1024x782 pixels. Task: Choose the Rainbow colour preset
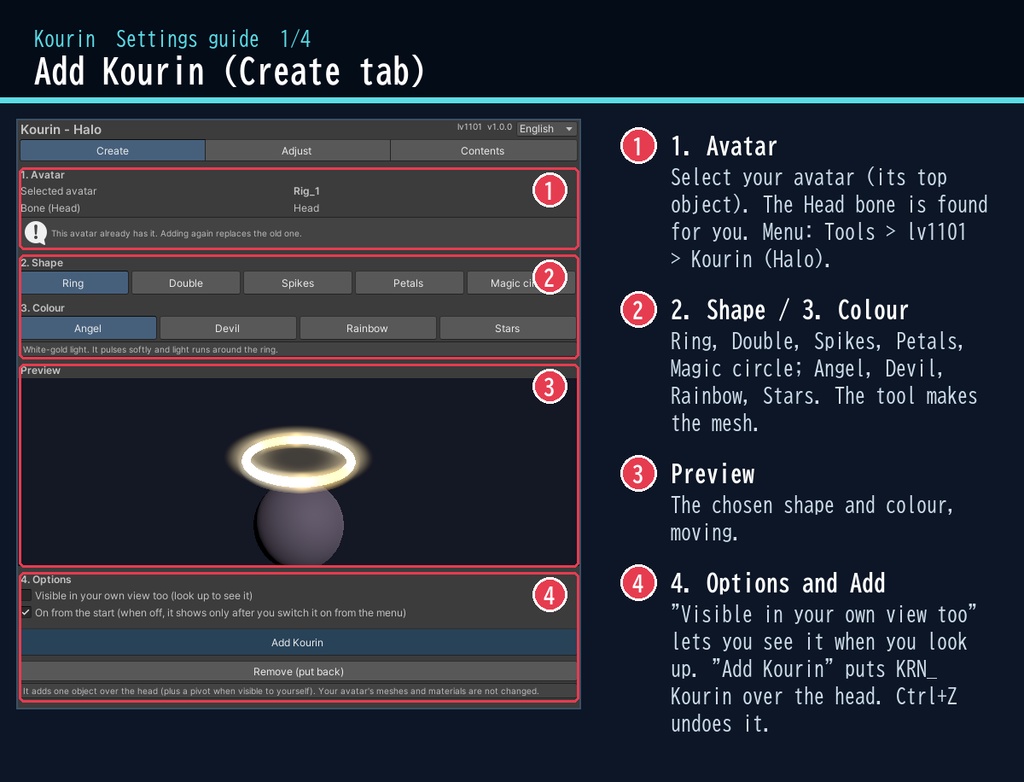coord(368,328)
